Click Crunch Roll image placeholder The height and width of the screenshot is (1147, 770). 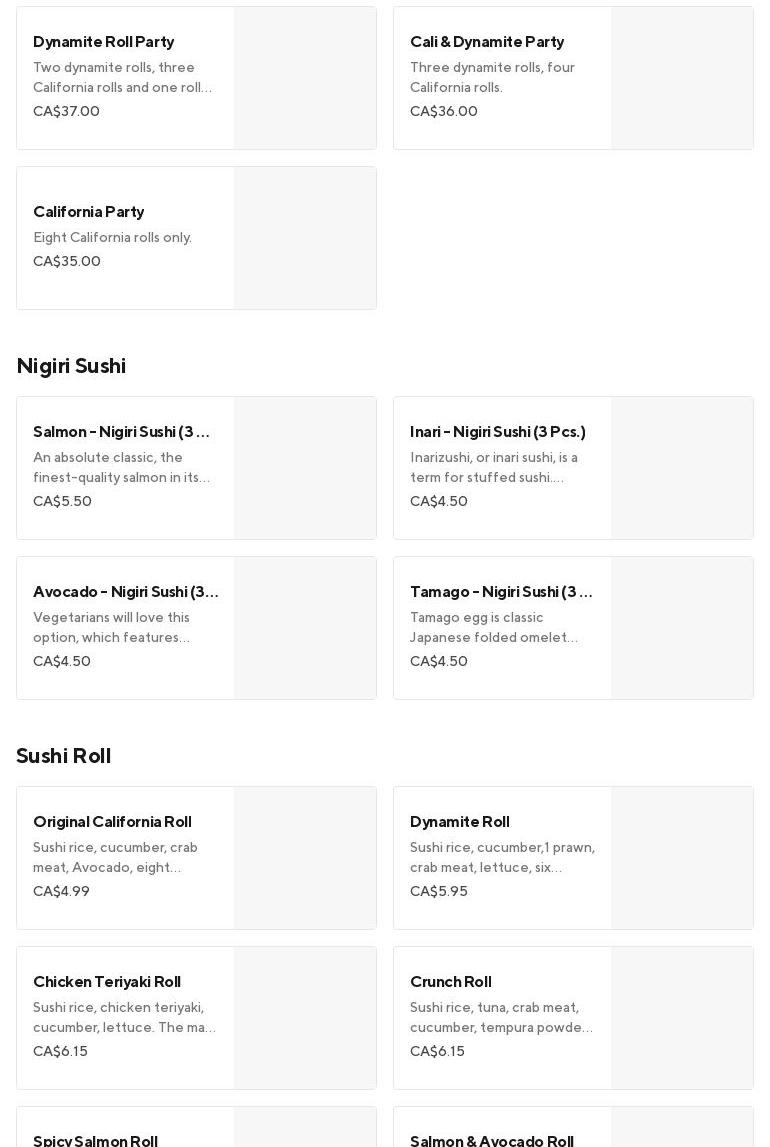click(682, 1018)
